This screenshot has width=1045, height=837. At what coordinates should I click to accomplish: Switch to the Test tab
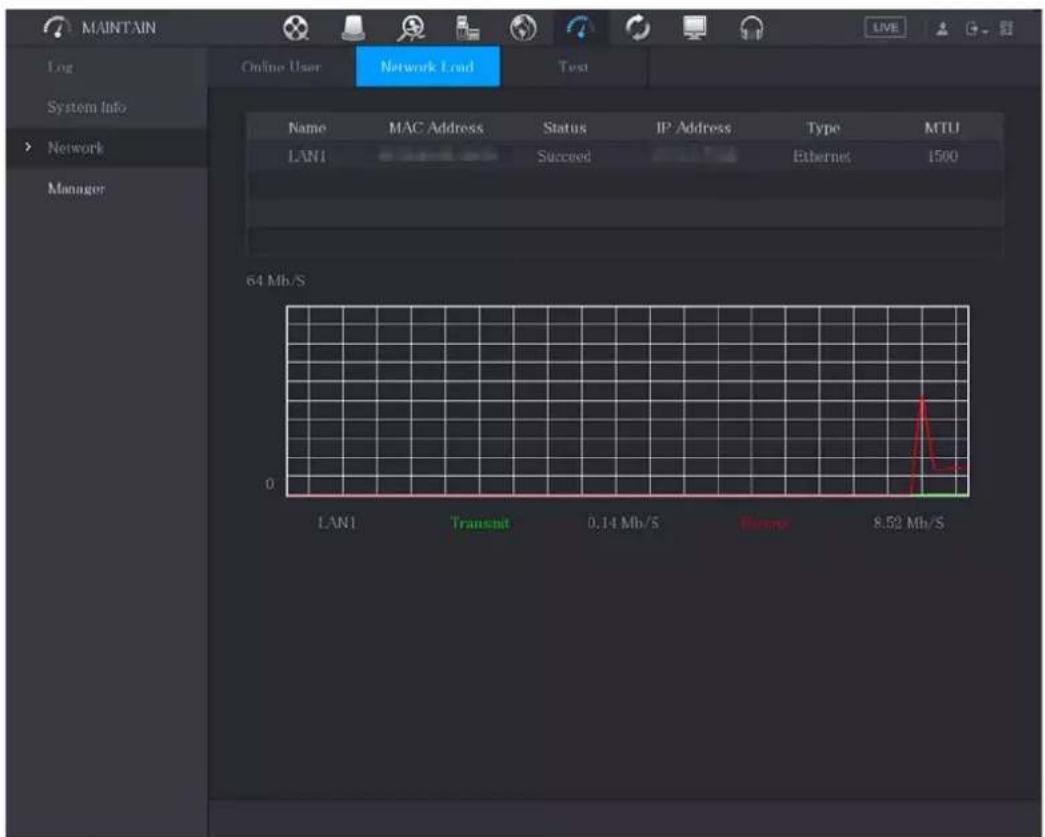tap(573, 67)
